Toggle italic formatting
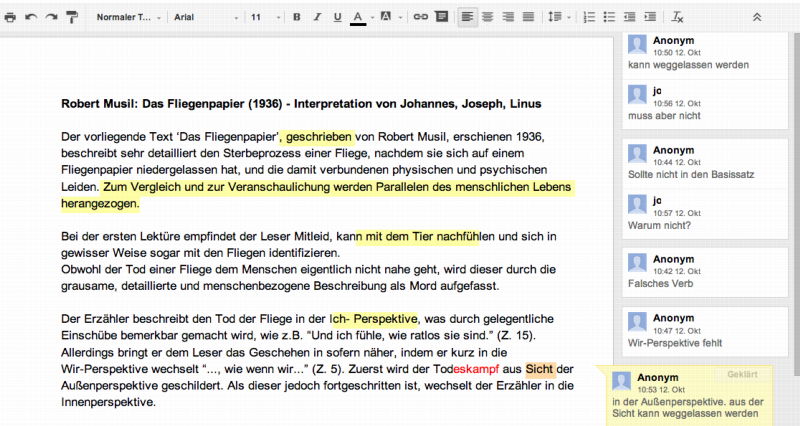 point(315,17)
